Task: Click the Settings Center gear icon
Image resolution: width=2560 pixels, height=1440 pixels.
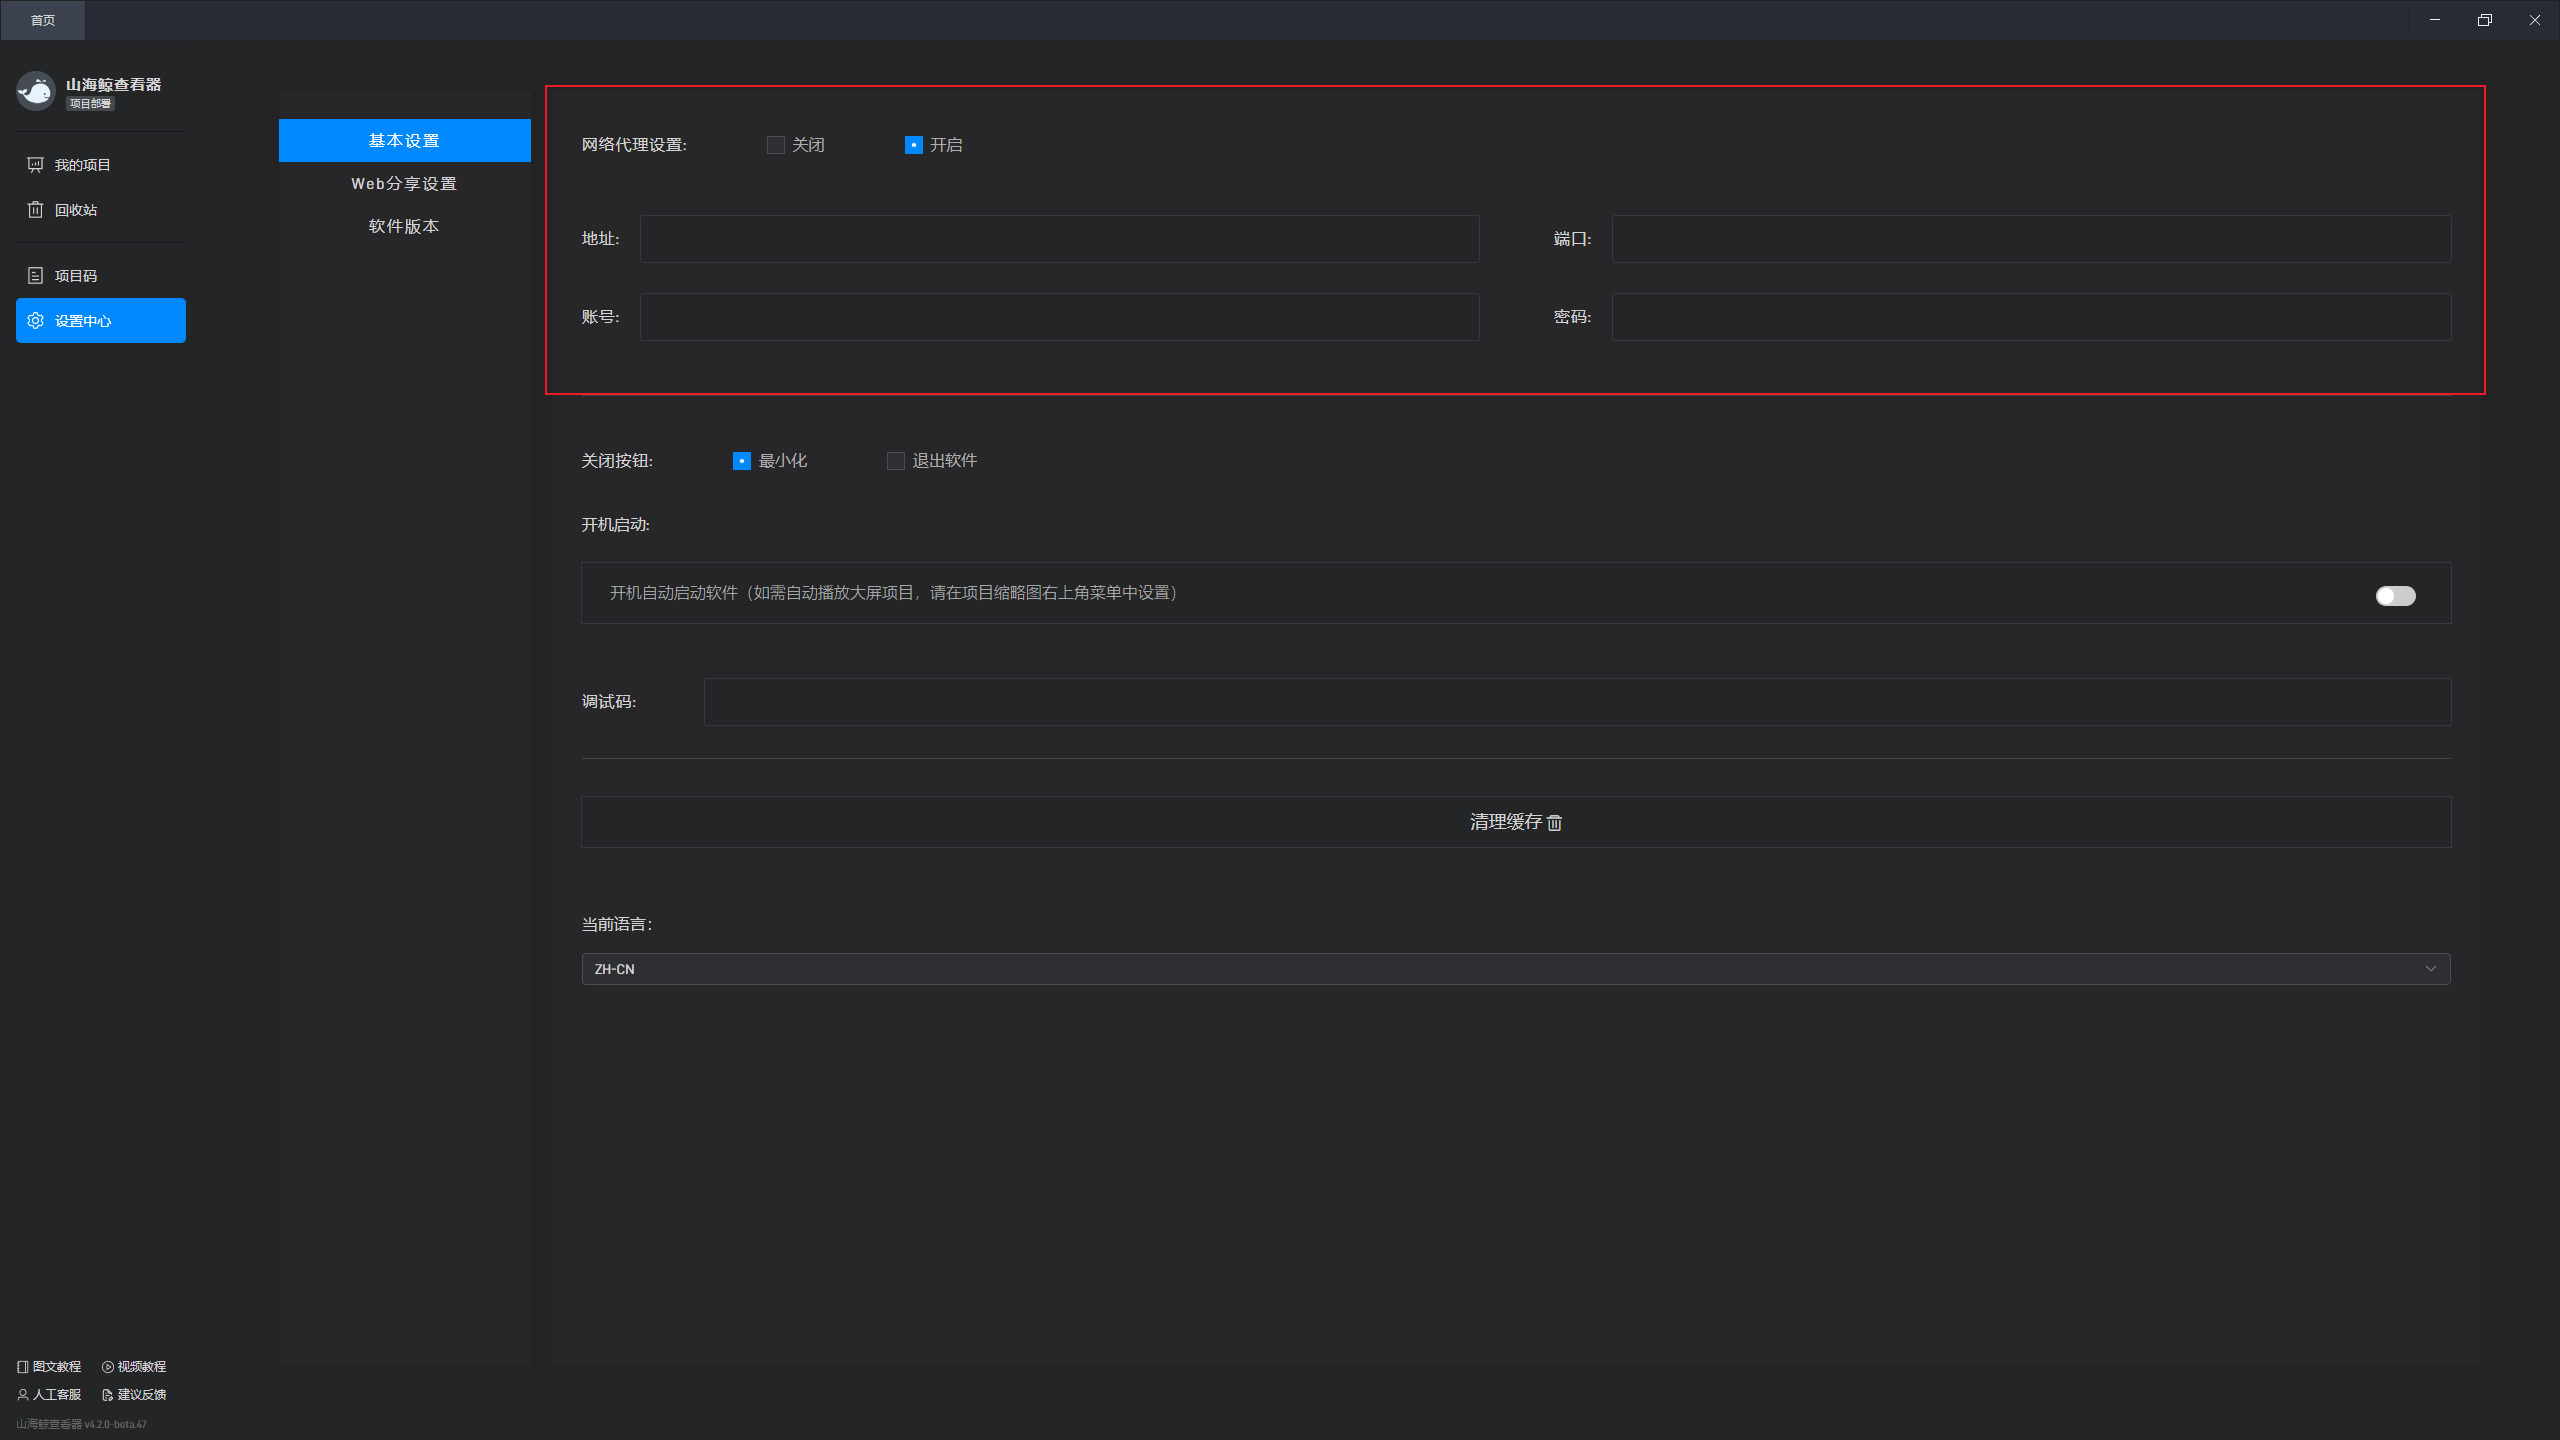Action: click(x=35, y=321)
